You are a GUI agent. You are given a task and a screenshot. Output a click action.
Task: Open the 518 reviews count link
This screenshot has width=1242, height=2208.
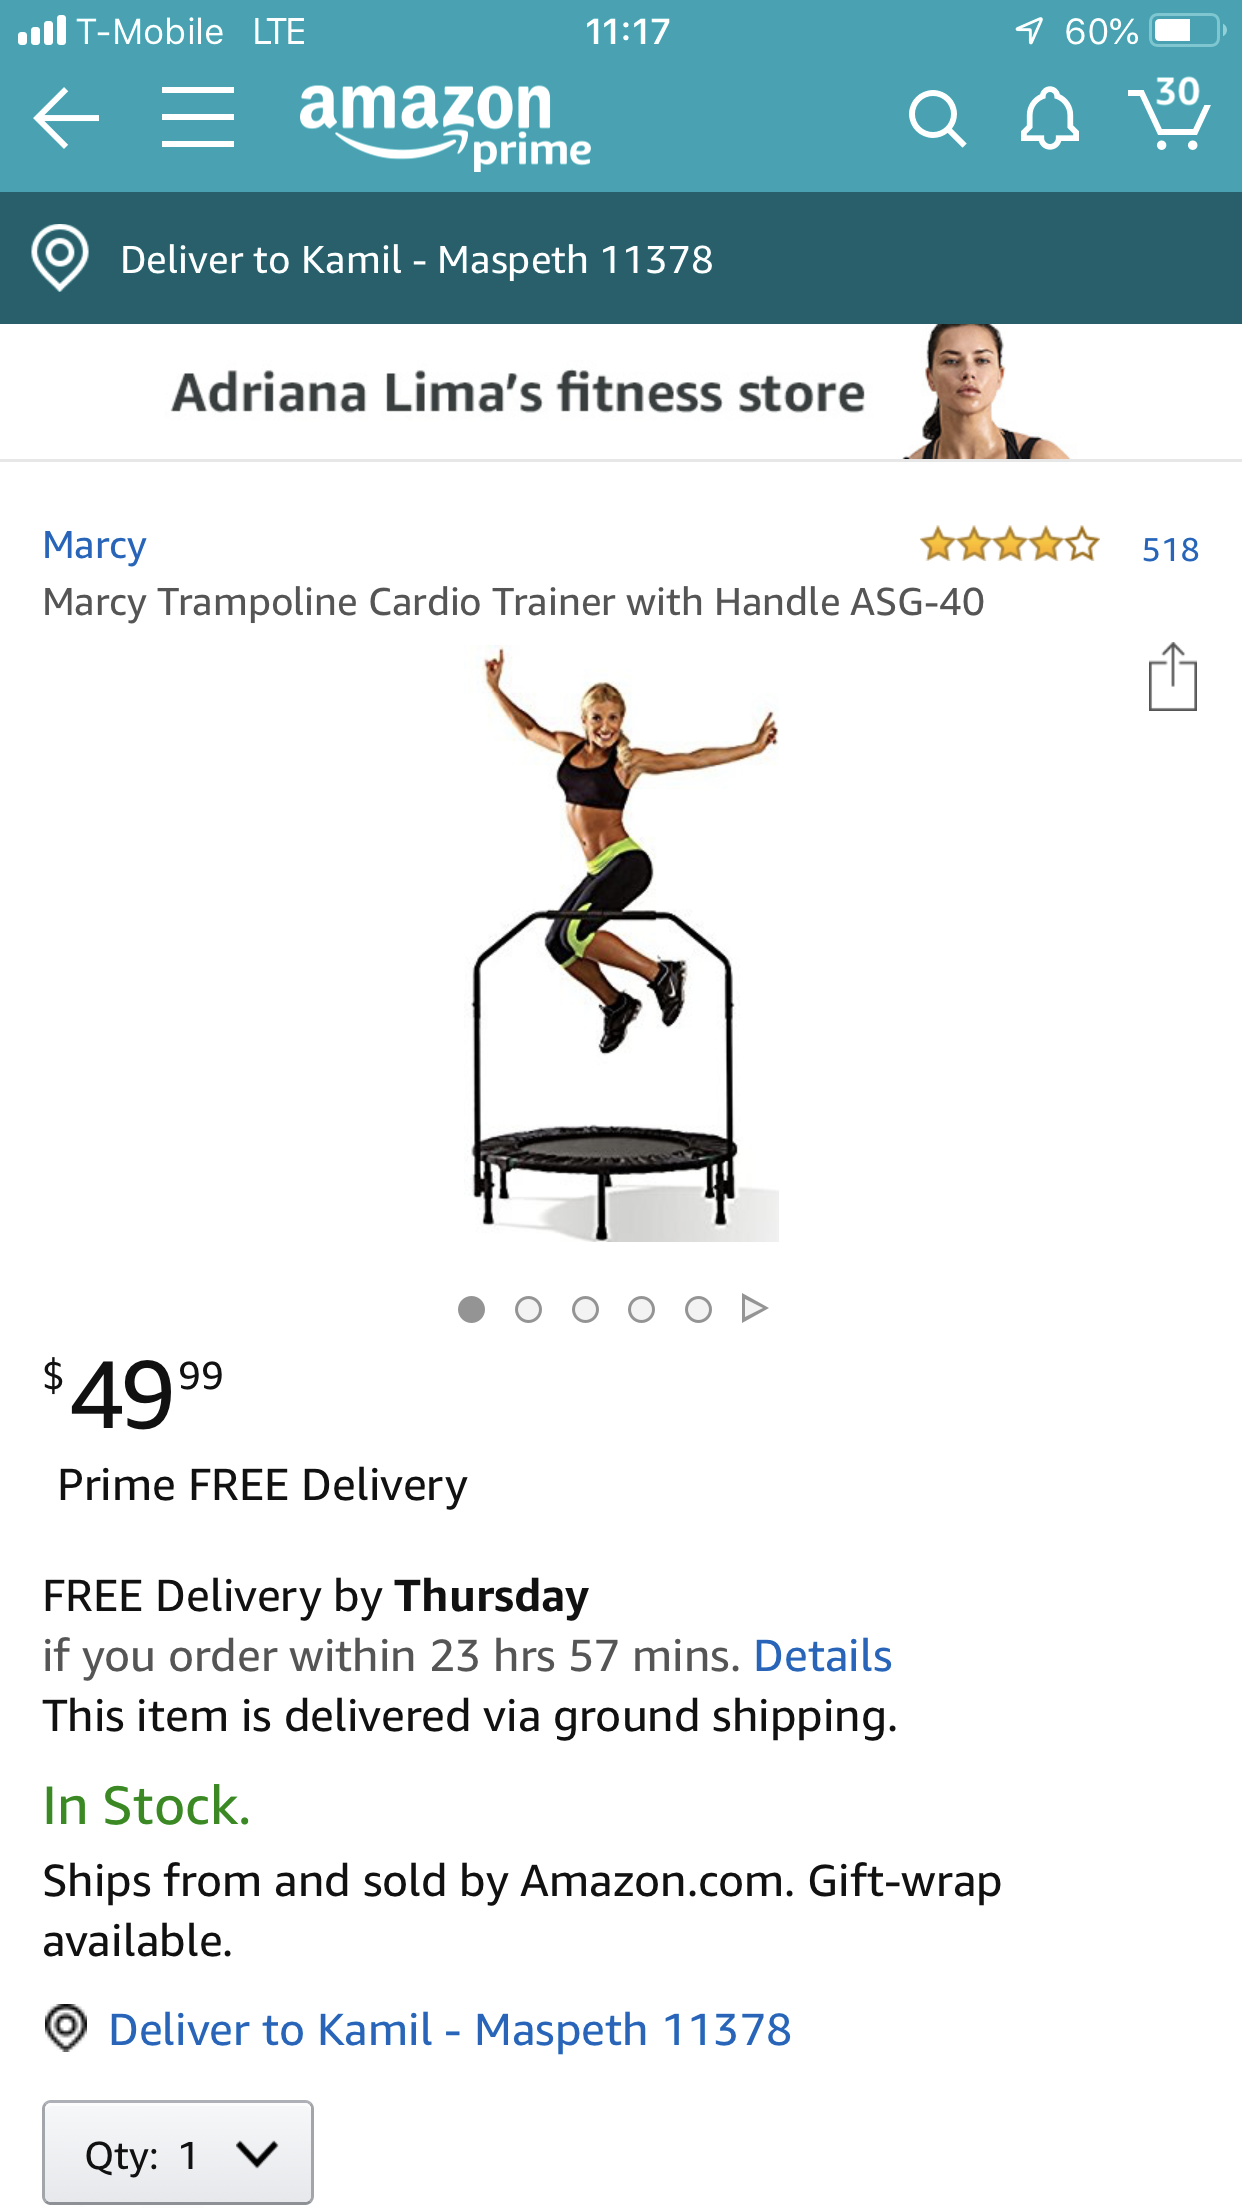(1170, 549)
